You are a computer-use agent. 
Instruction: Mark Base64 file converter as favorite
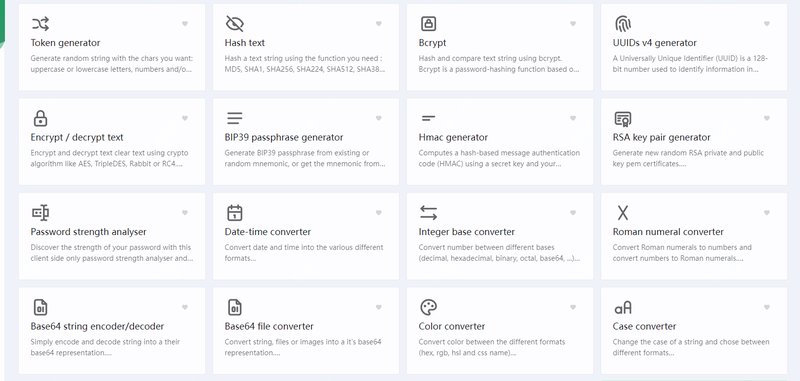click(x=379, y=307)
